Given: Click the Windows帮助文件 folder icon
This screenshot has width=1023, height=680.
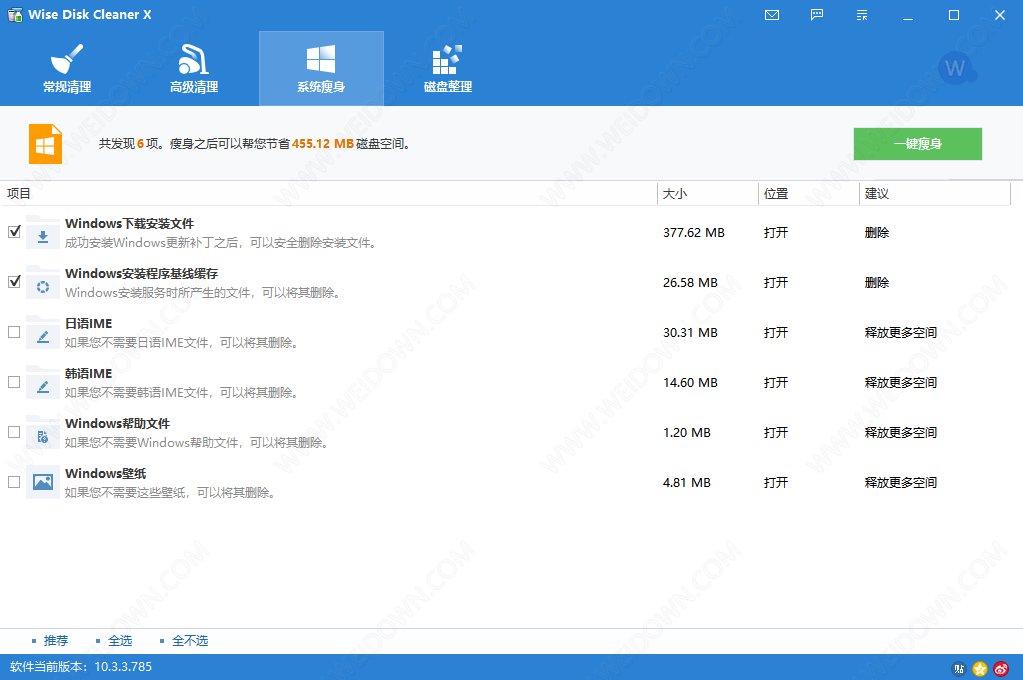Looking at the screenshot, I should pyautogui.click(x=43, y=433).
